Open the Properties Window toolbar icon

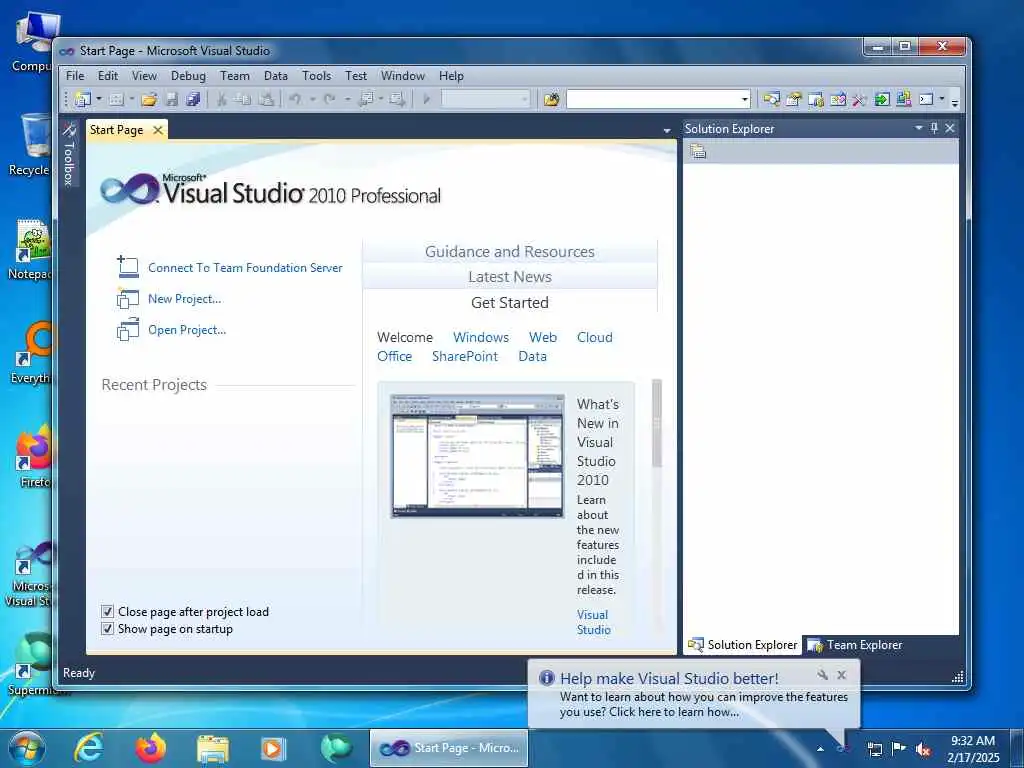tap(793, 99)
